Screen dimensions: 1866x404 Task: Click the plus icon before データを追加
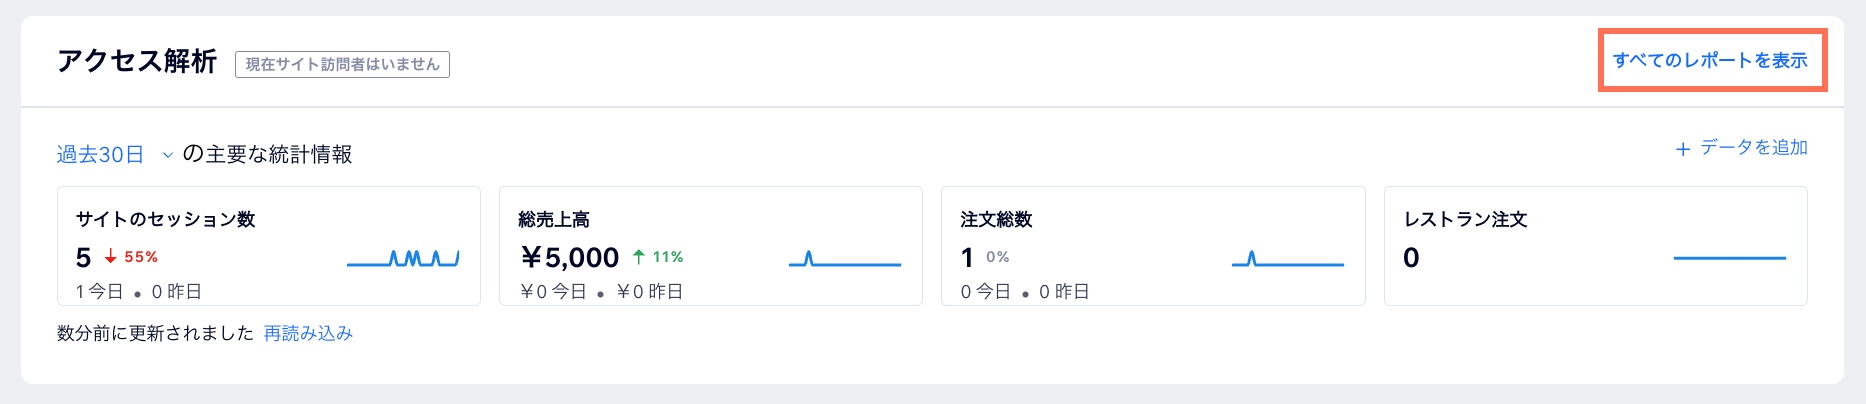(1683, 149)
